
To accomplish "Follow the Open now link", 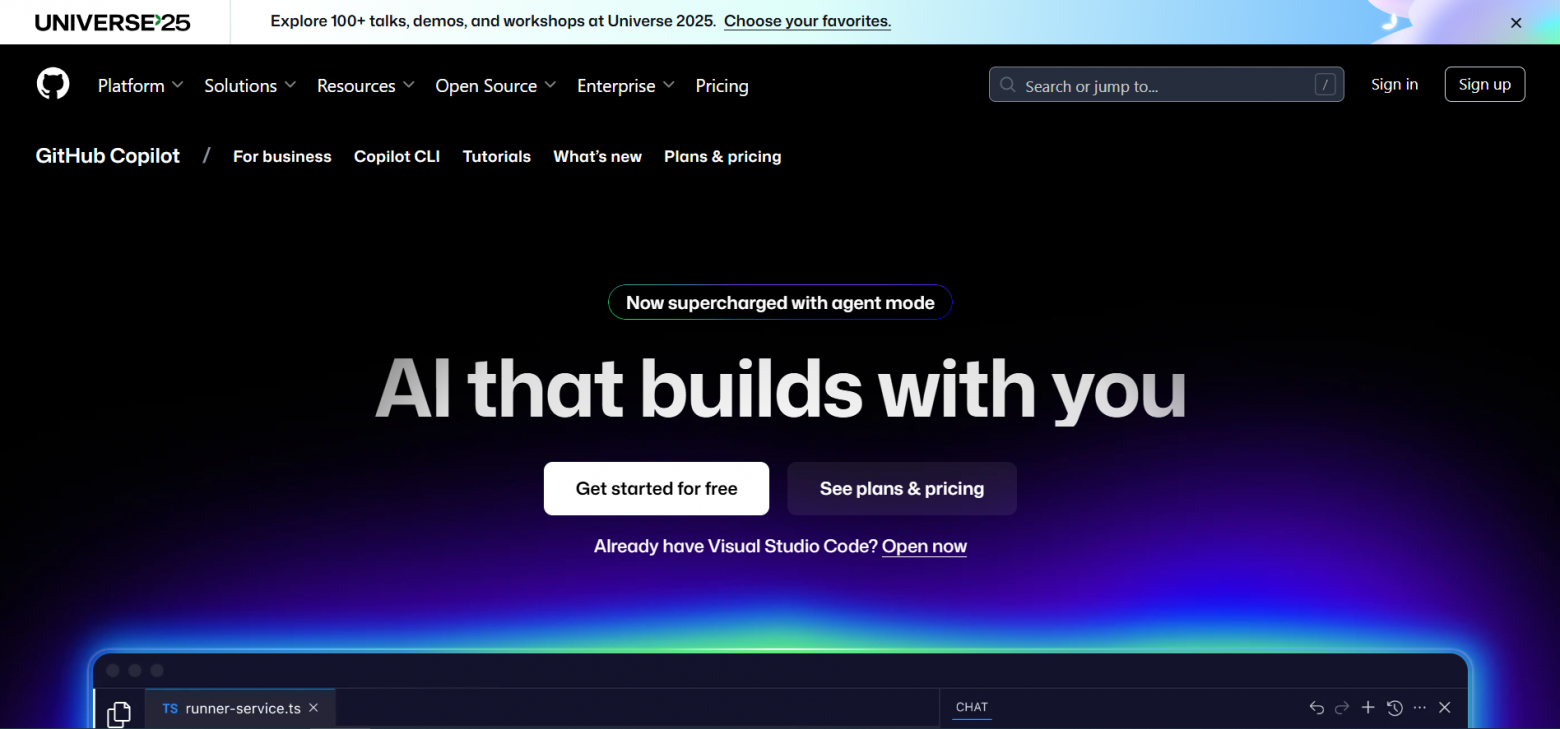I will click(924, 546).
